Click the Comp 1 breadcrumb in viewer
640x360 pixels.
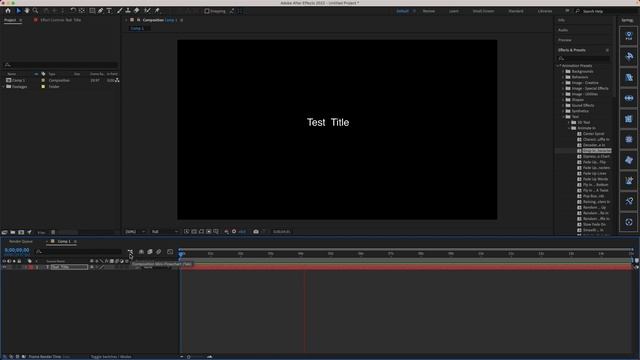coord(138,29)
